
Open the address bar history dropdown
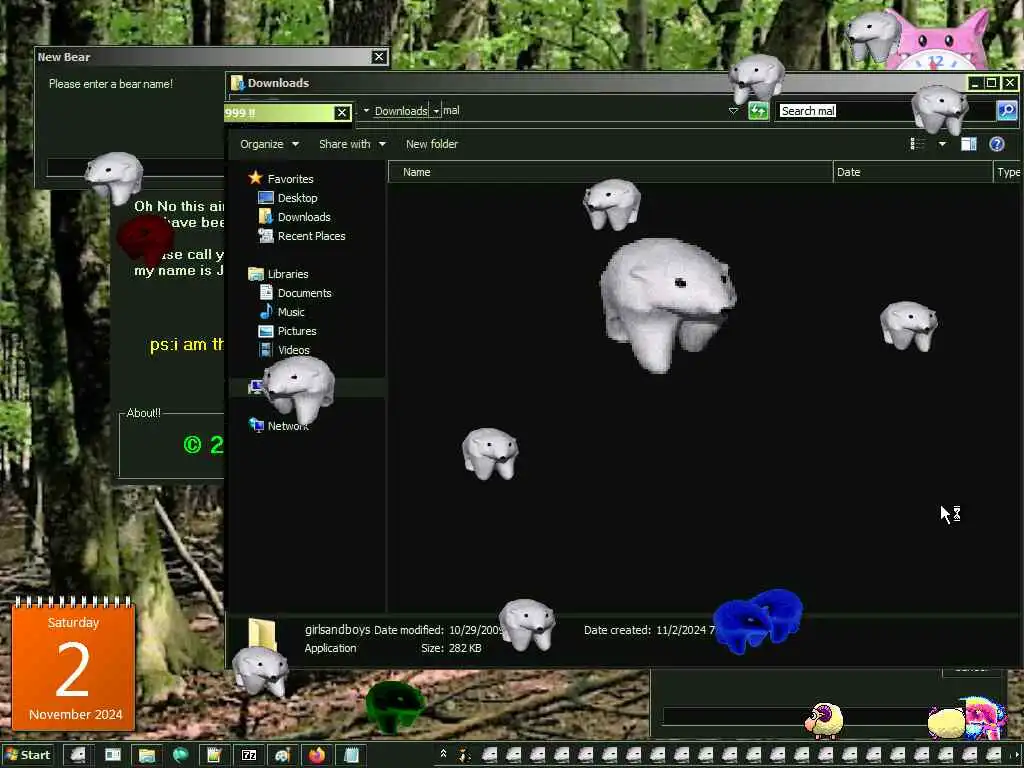click(x=733, y=111)
